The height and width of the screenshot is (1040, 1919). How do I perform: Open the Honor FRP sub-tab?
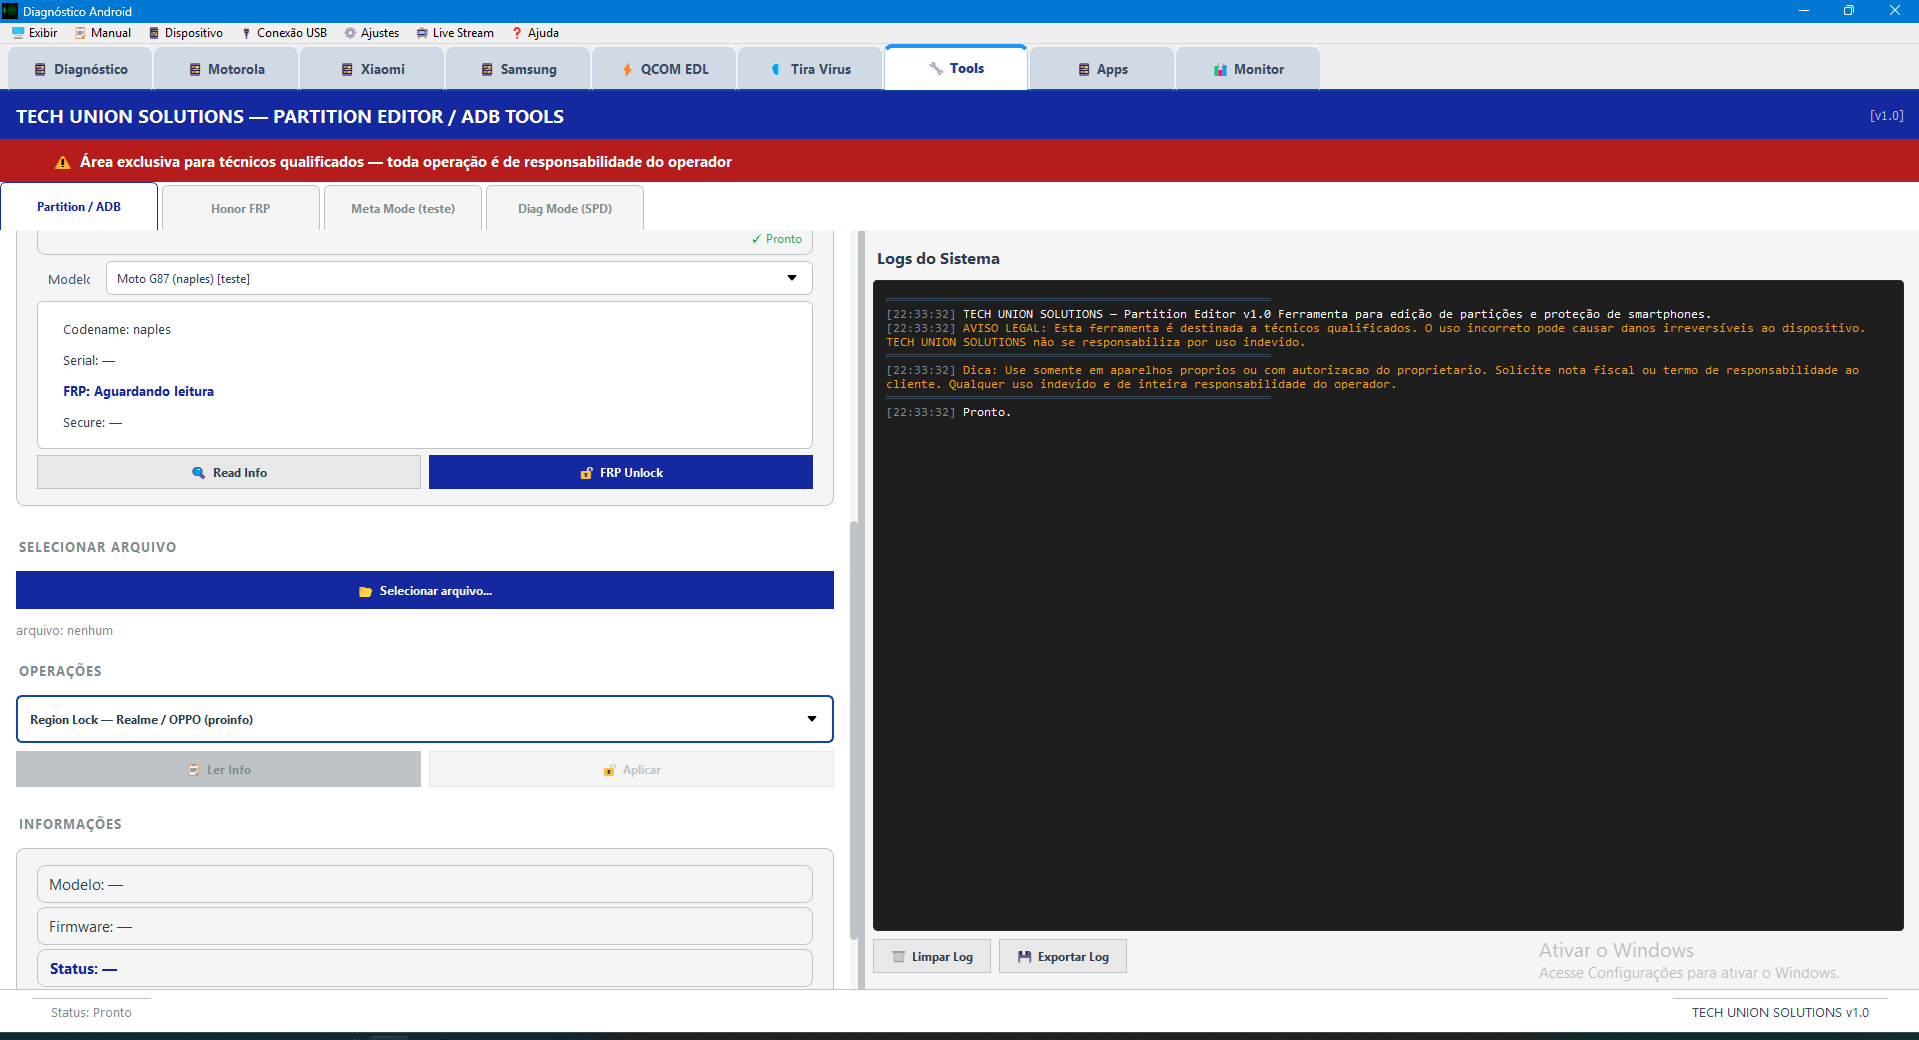pyautogui.click(x=240, y=208)
